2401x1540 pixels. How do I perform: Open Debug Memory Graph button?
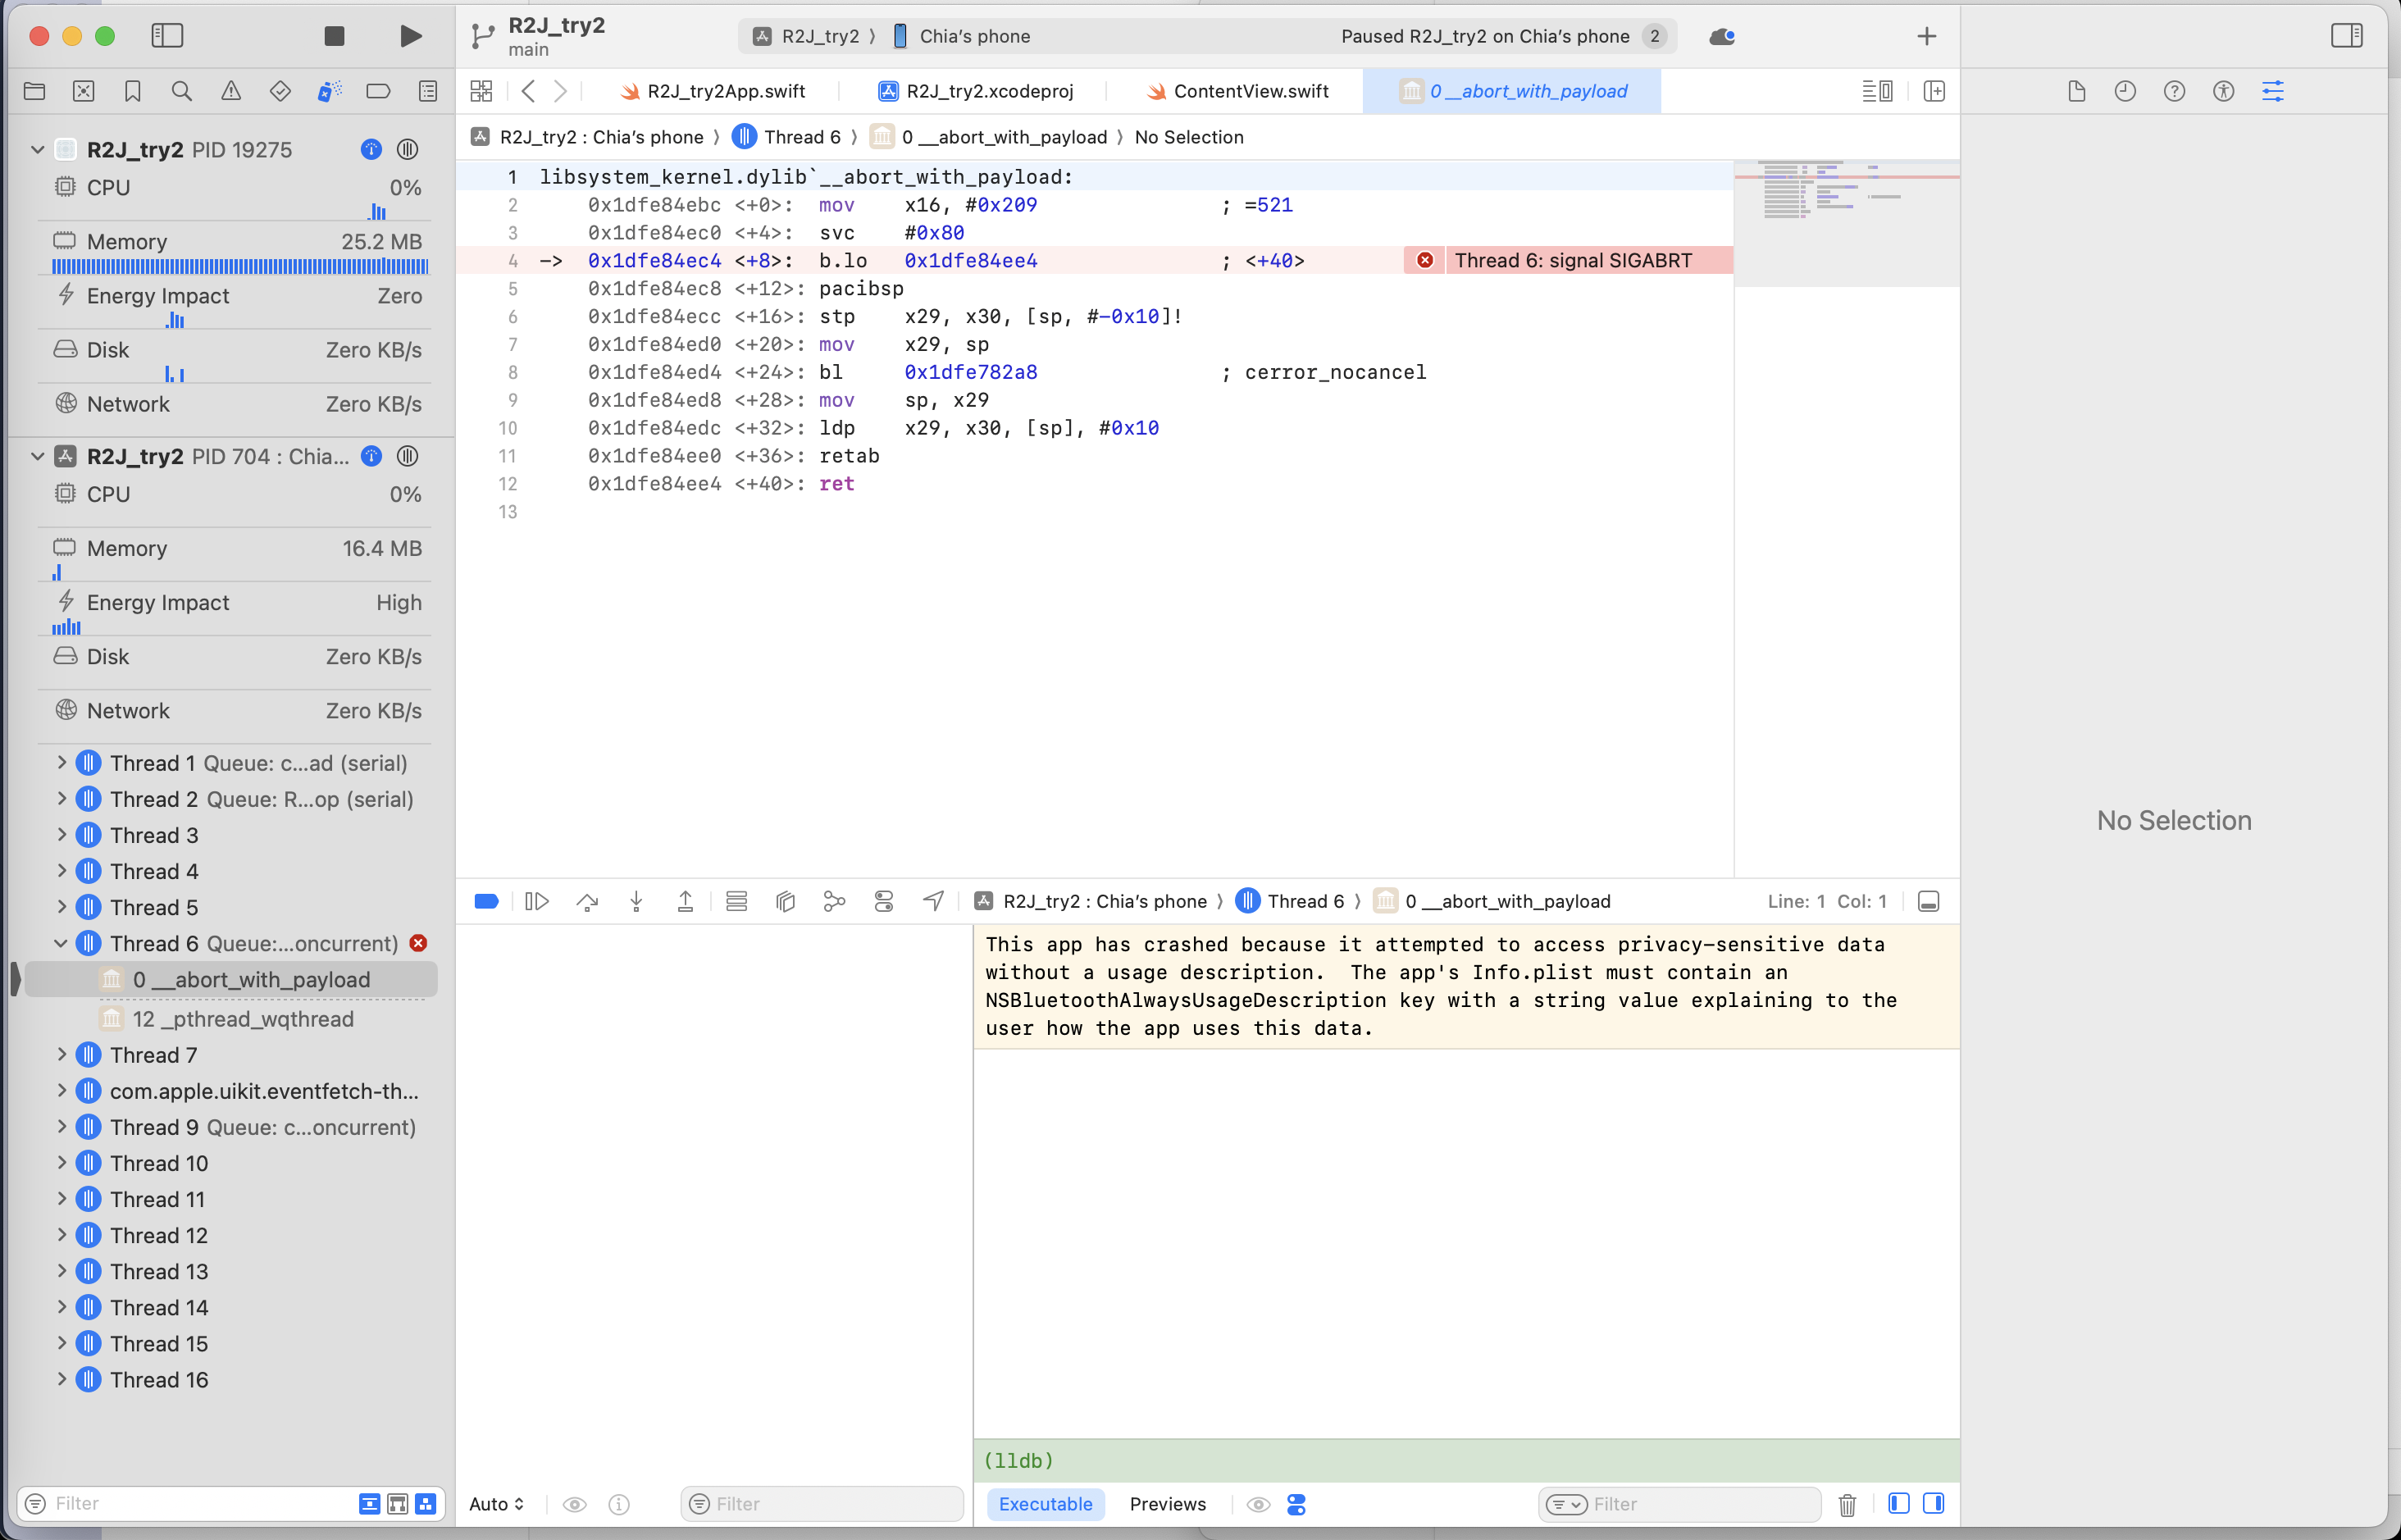(x=834, y=902)
